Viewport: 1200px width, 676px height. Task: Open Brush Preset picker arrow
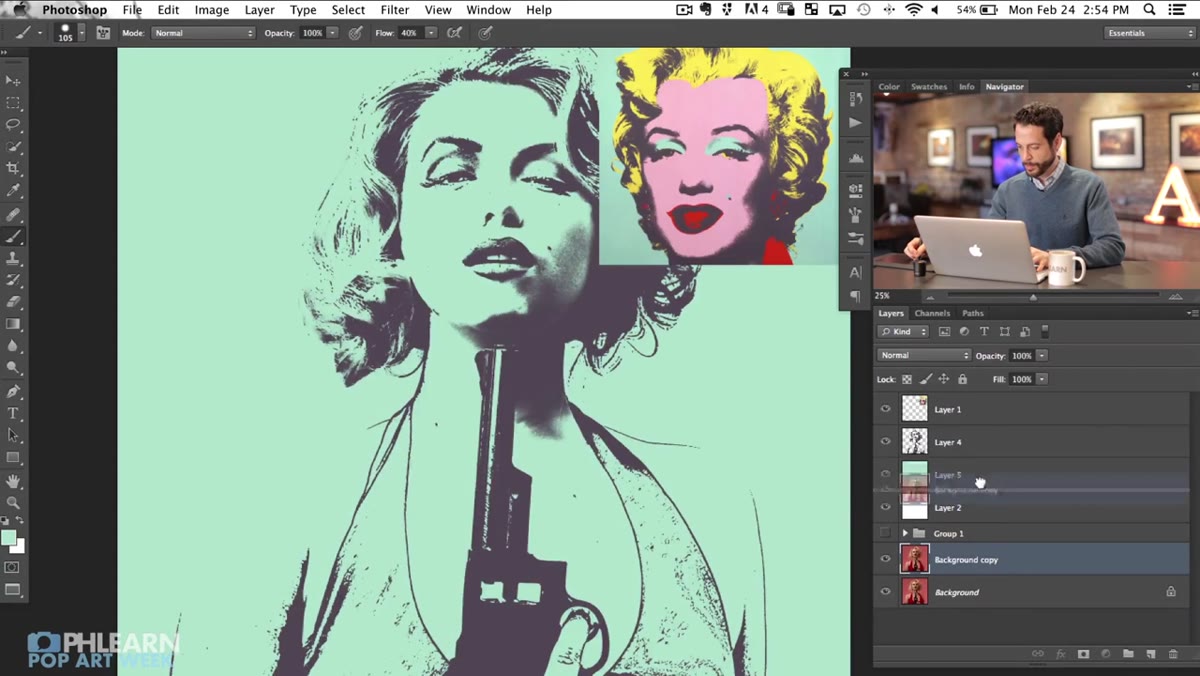point(83,33)
